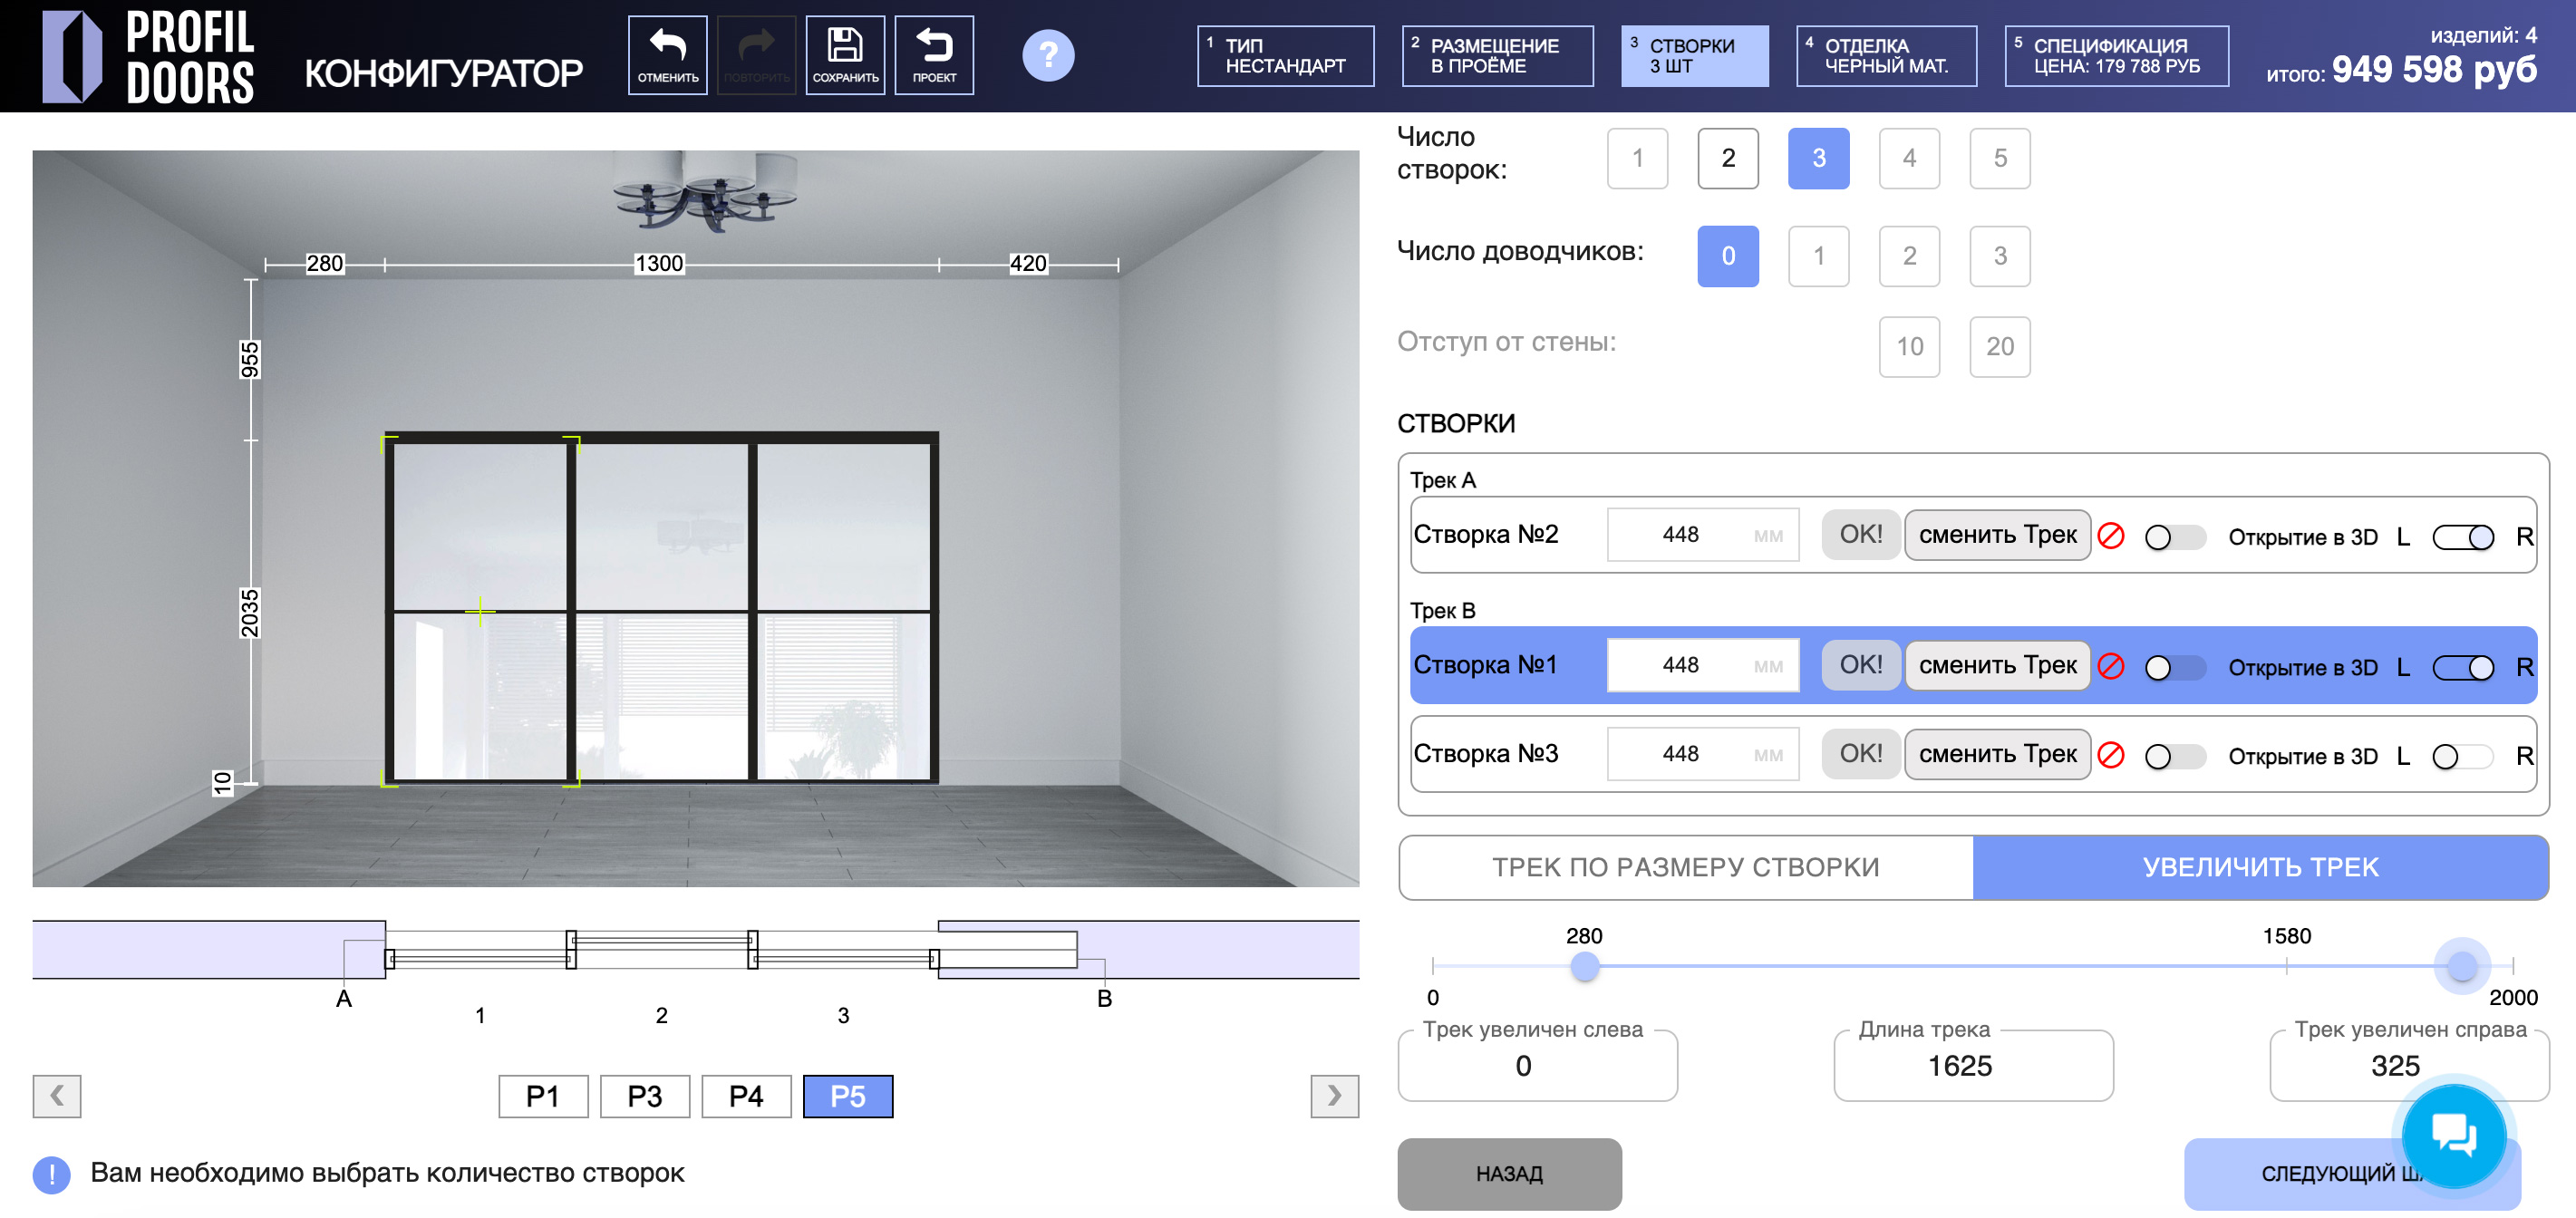
Task: Open the chat bubble widget
Action: pyautogui.click(x=2454, y=1135)
